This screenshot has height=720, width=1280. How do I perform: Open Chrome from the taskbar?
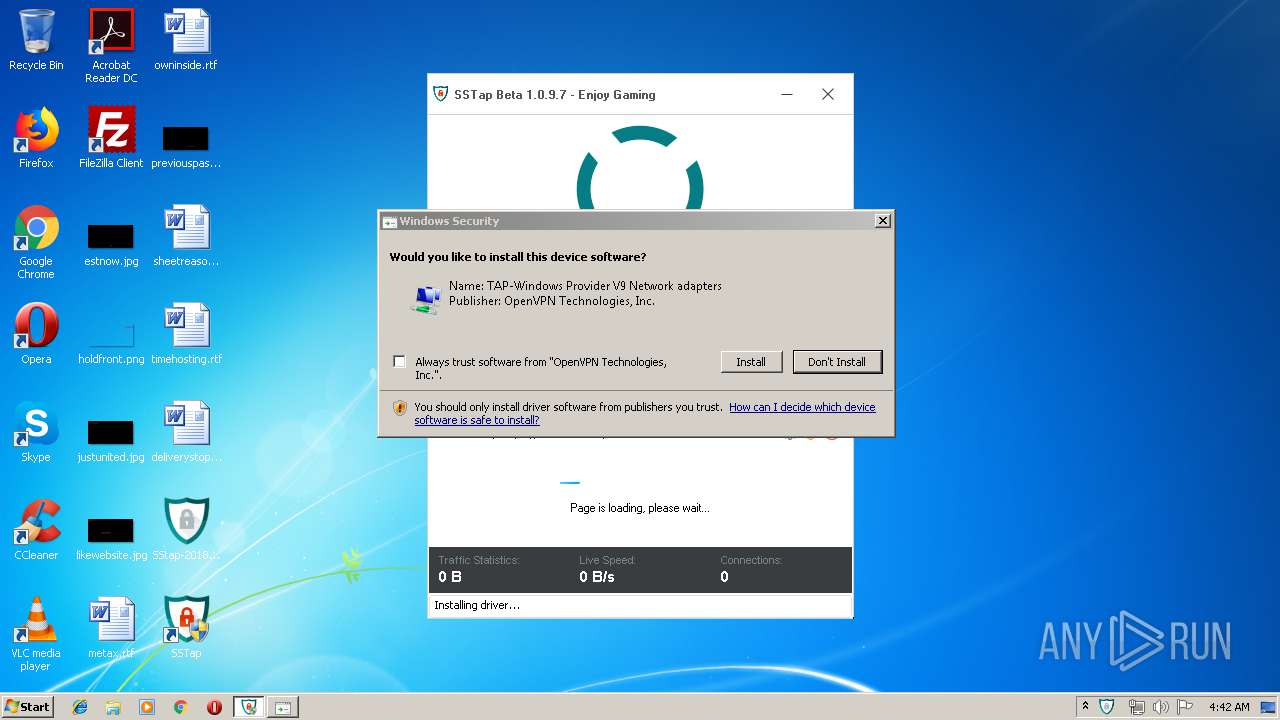point(180,707)
